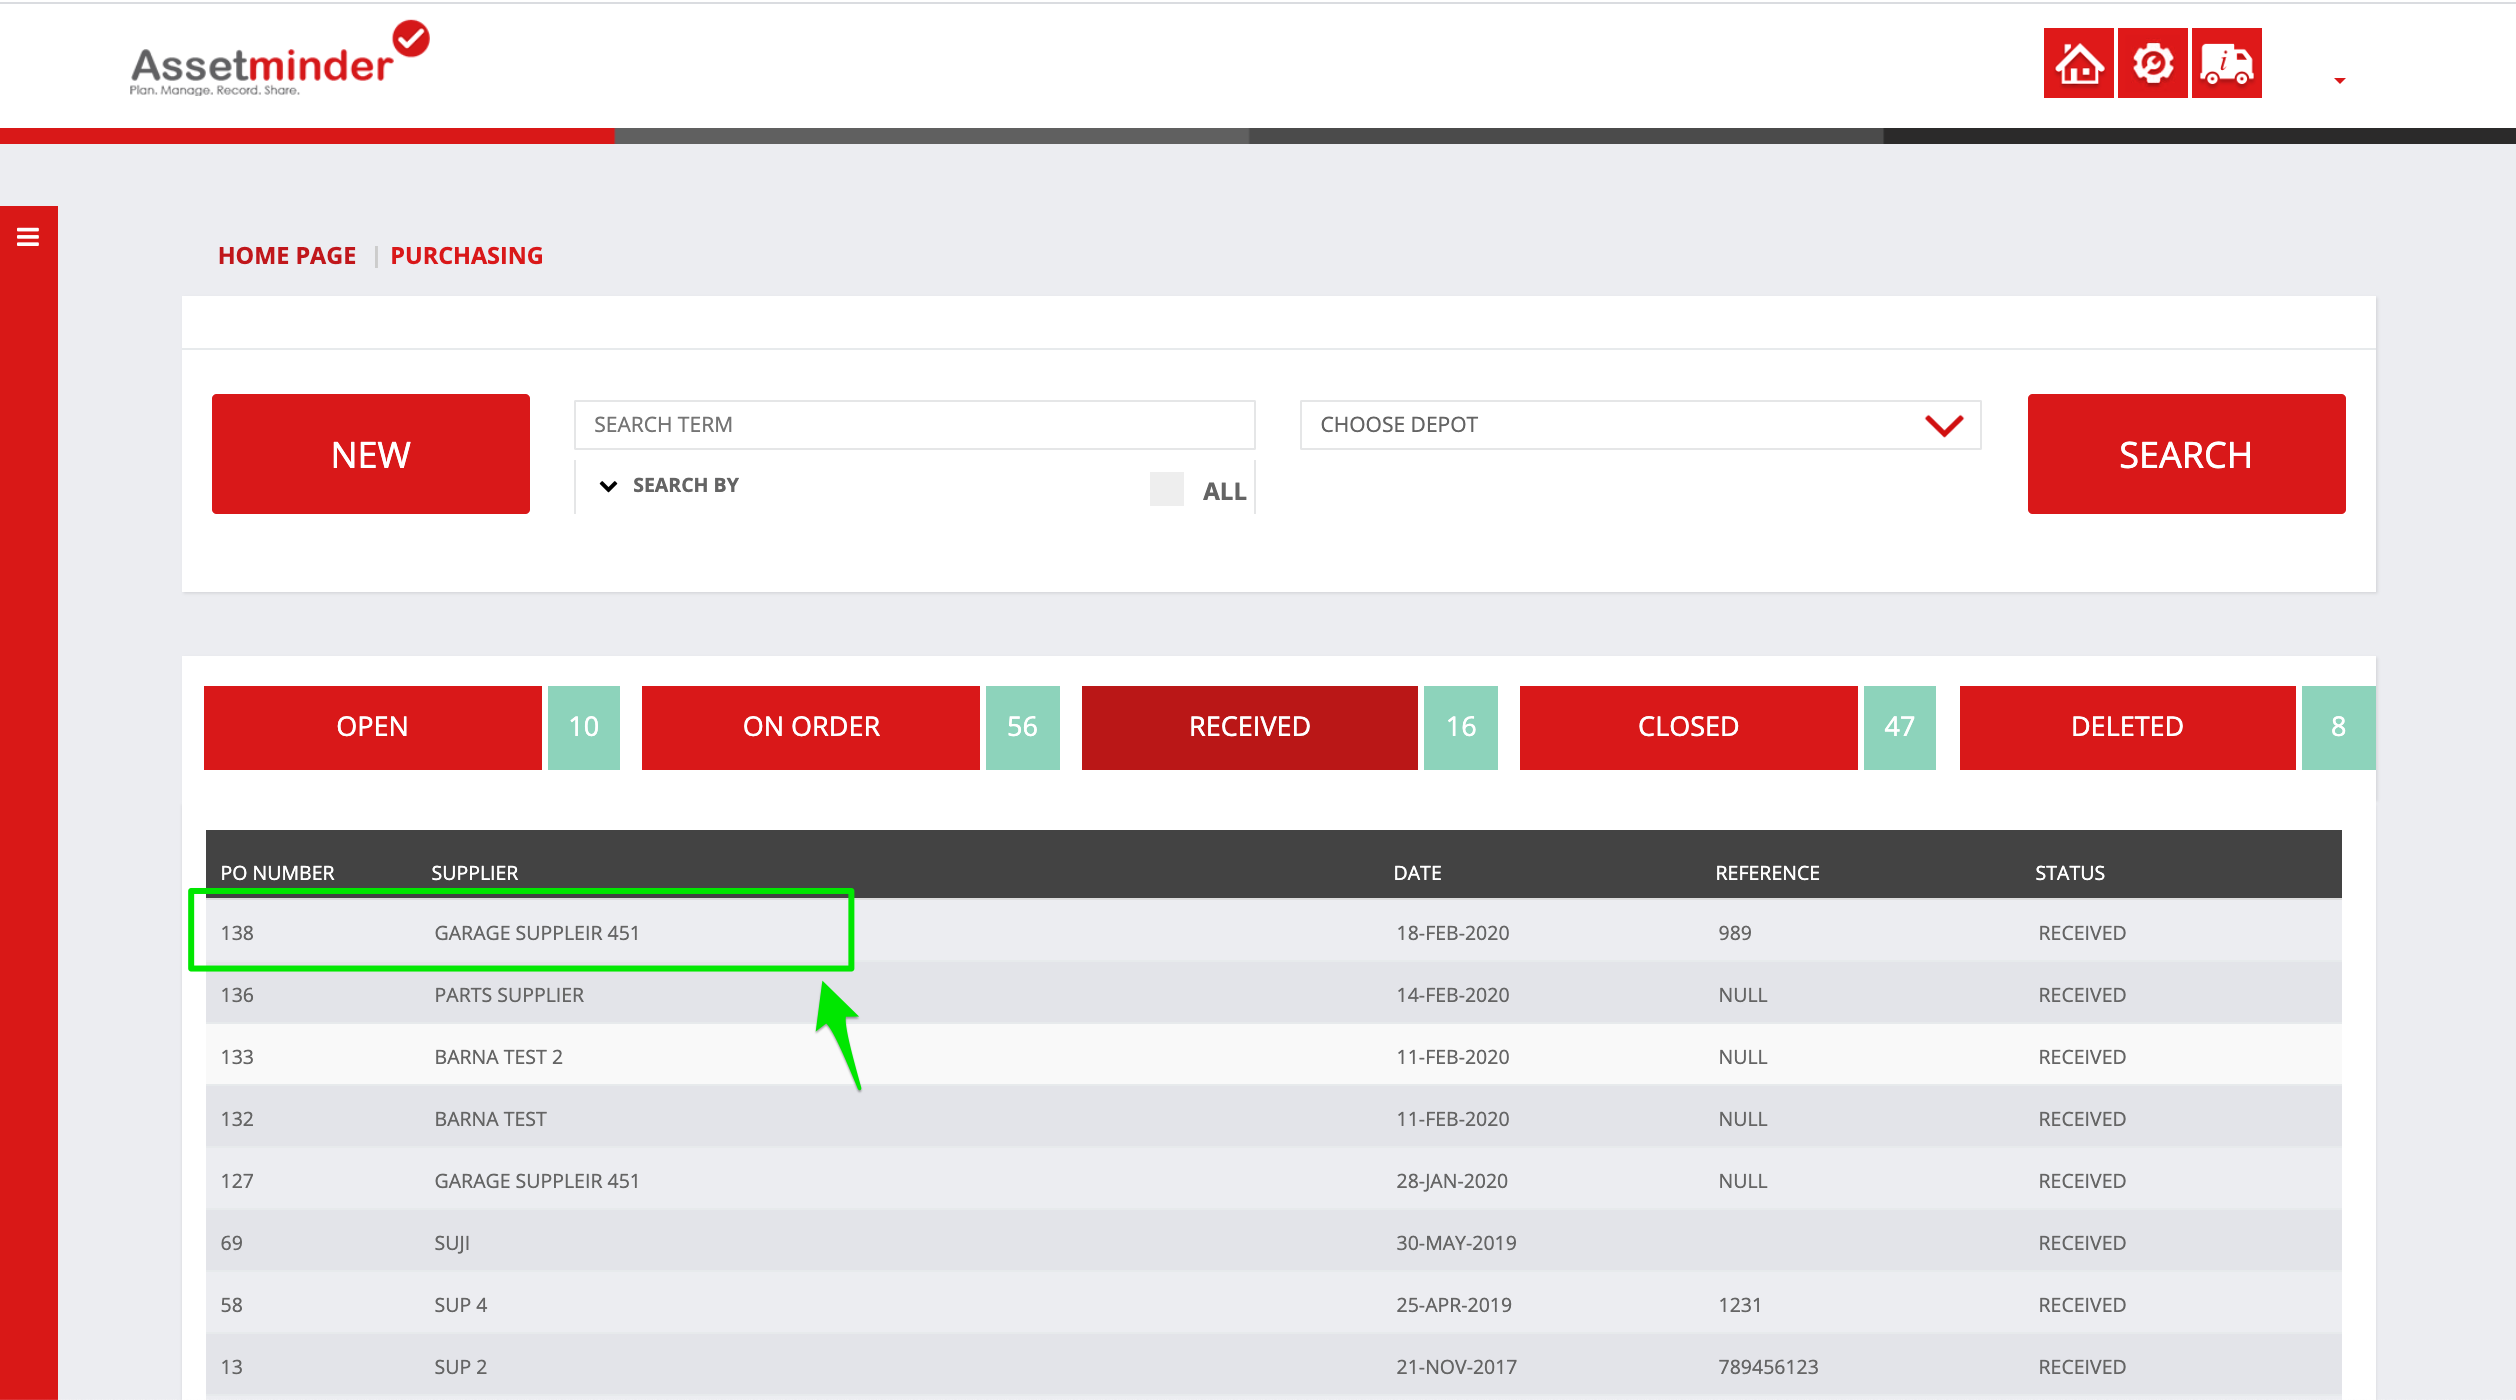
Task: Click the supplier name BARNA TEST
Action: (490, 1119)
